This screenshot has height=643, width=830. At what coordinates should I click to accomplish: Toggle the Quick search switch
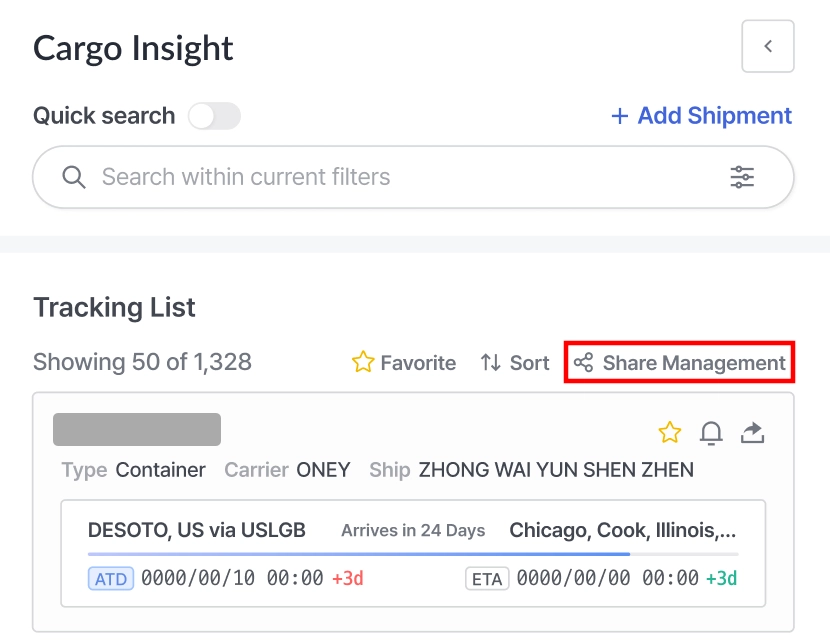[x=214, y=116]
